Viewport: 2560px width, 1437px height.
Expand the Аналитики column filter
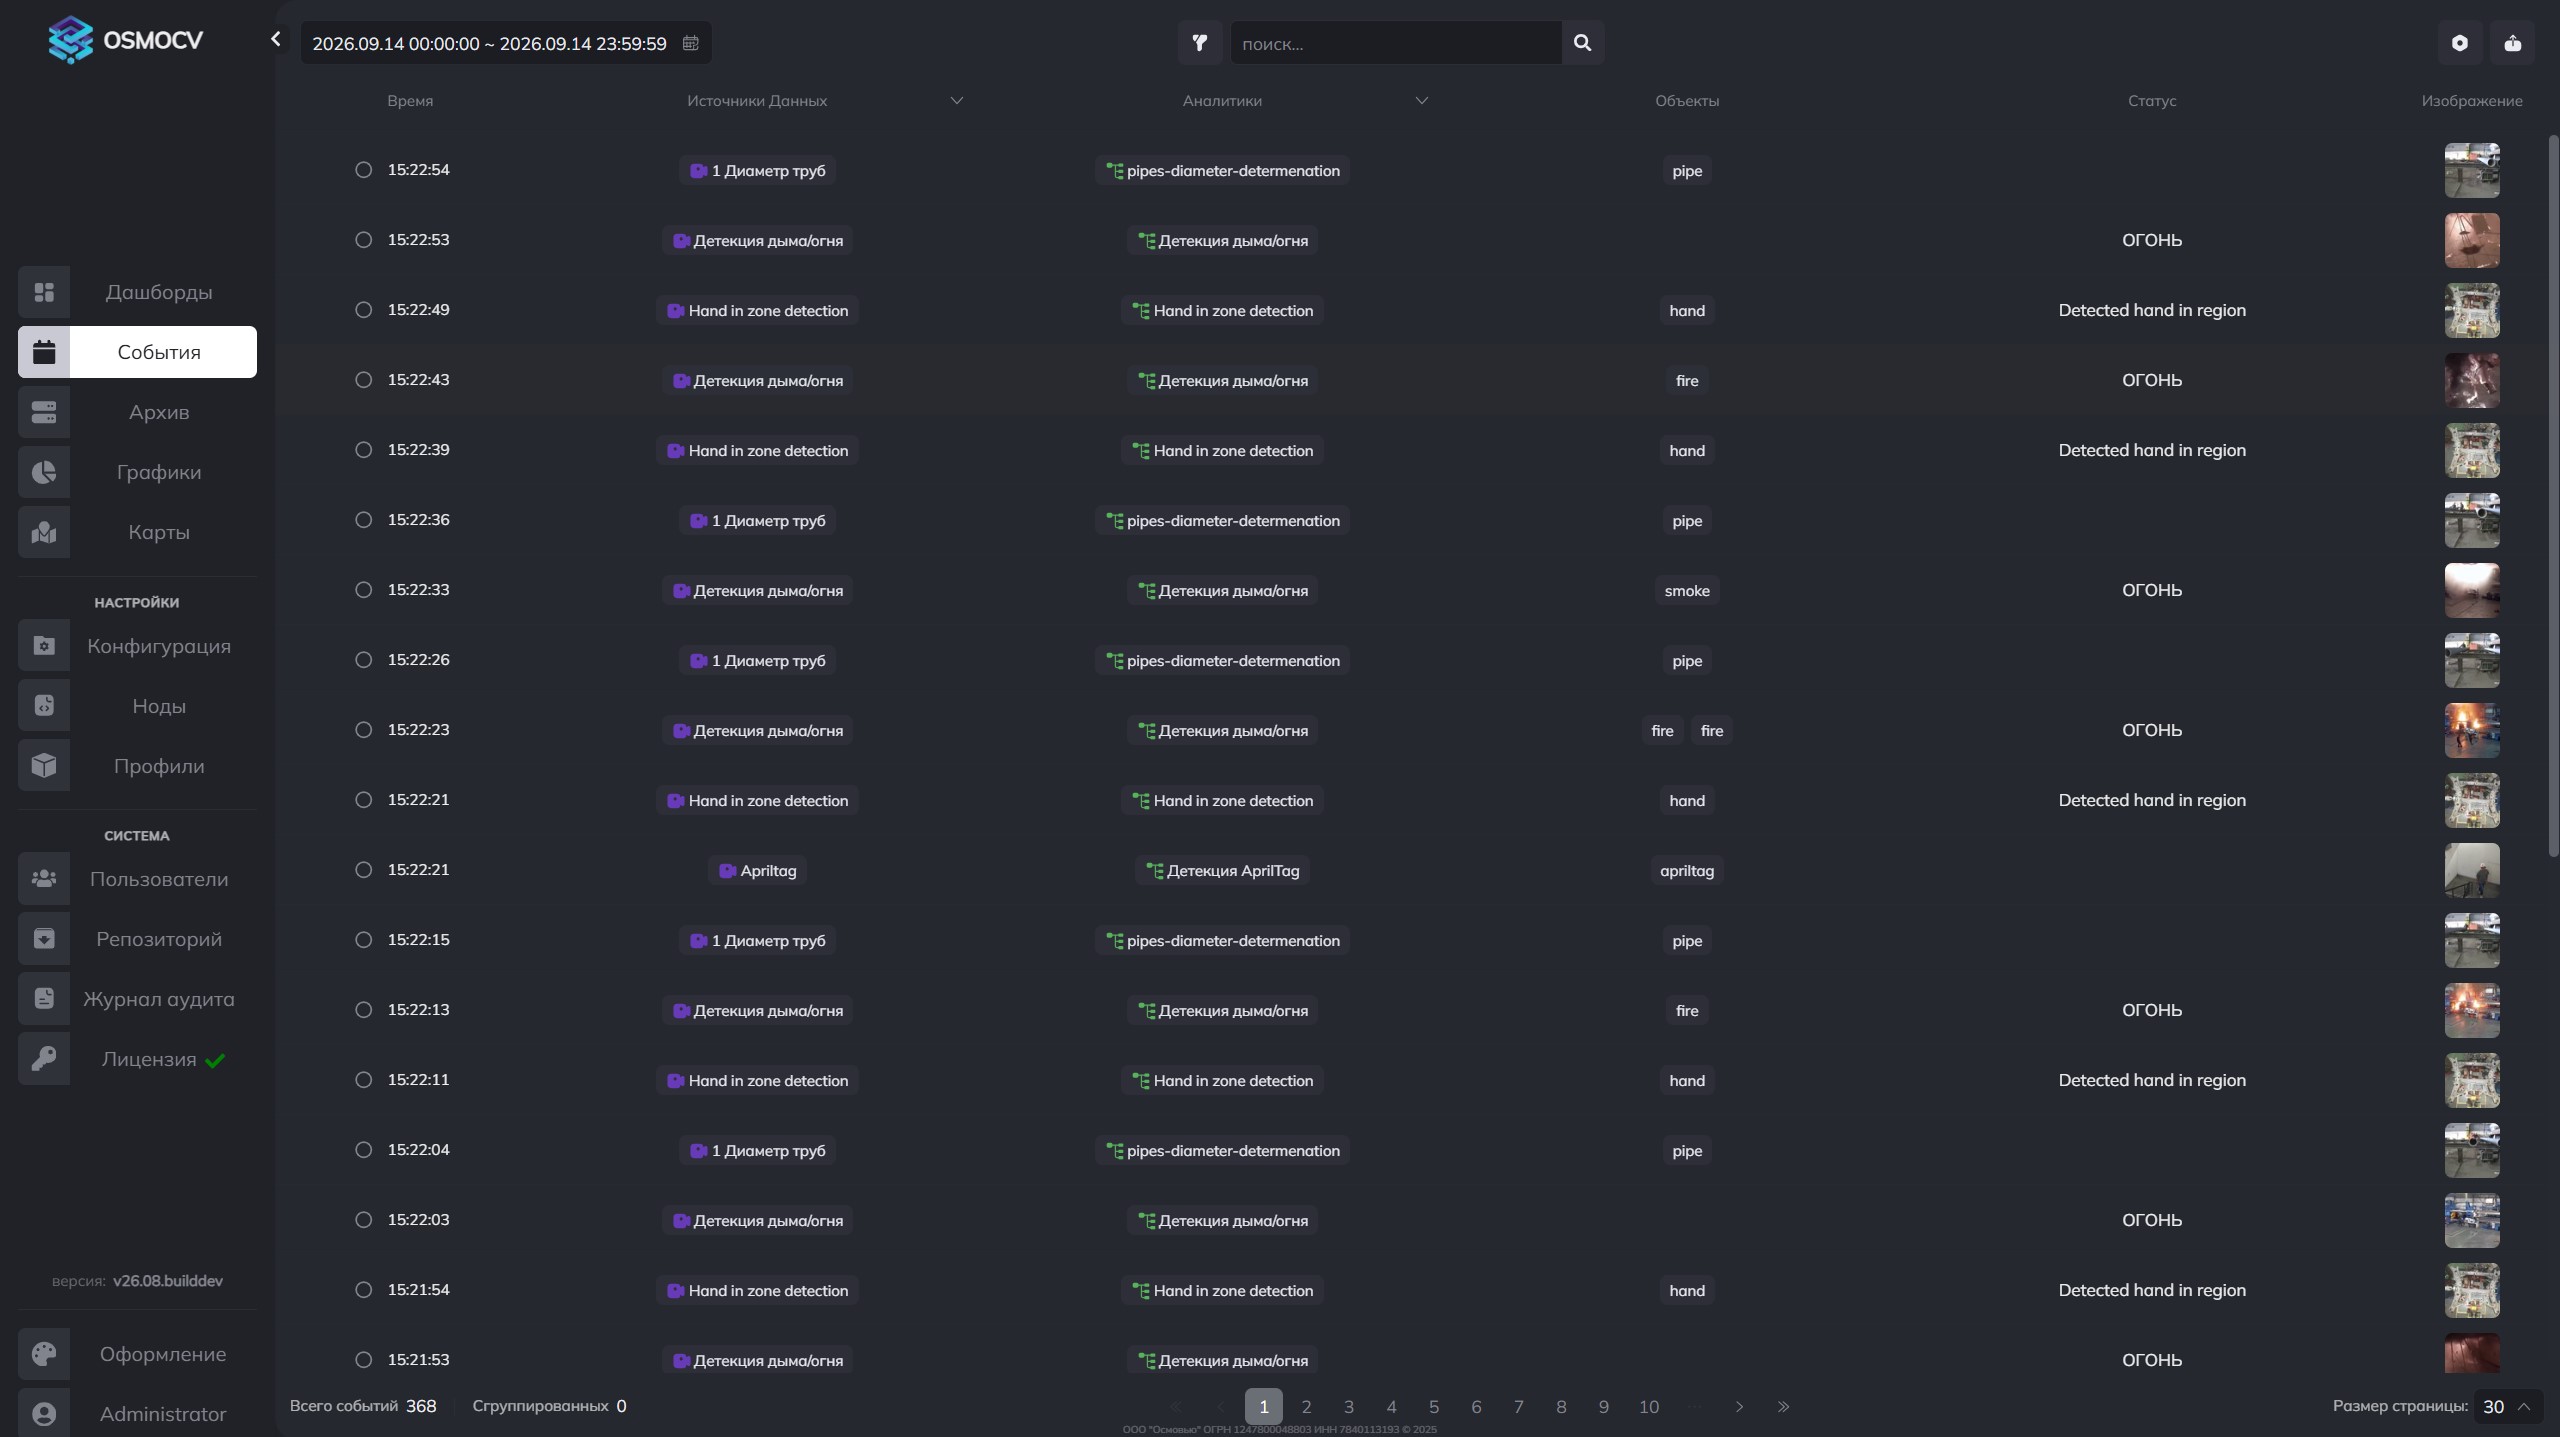point(1421,101)
